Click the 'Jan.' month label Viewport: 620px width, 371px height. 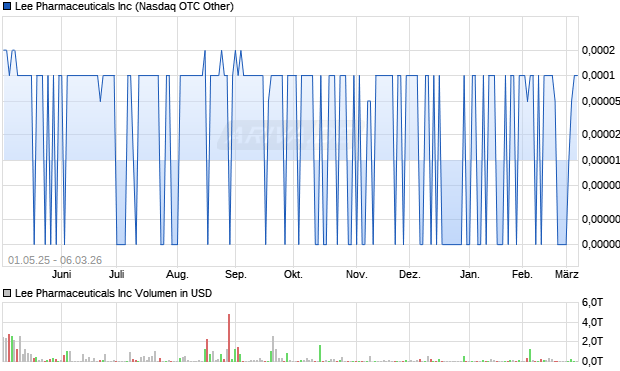[469, 274]
